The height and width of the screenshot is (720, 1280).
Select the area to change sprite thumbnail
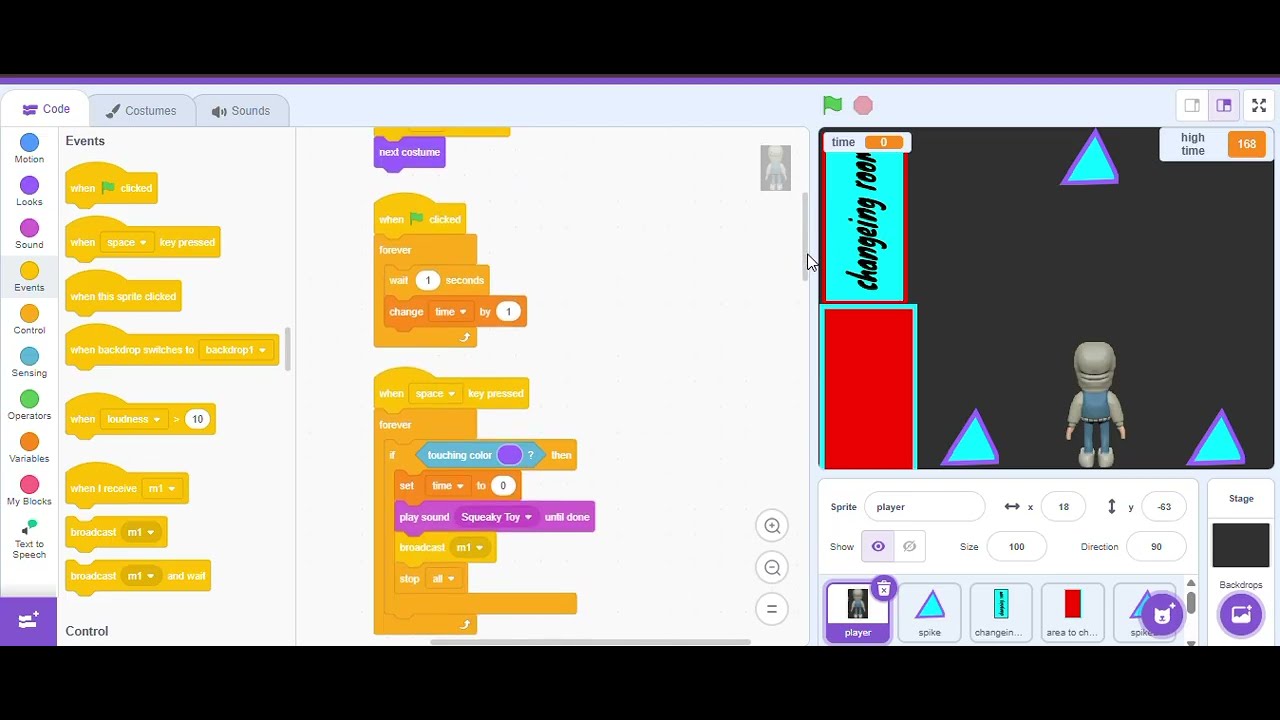pyautogui.click(x=1073, y=612)
